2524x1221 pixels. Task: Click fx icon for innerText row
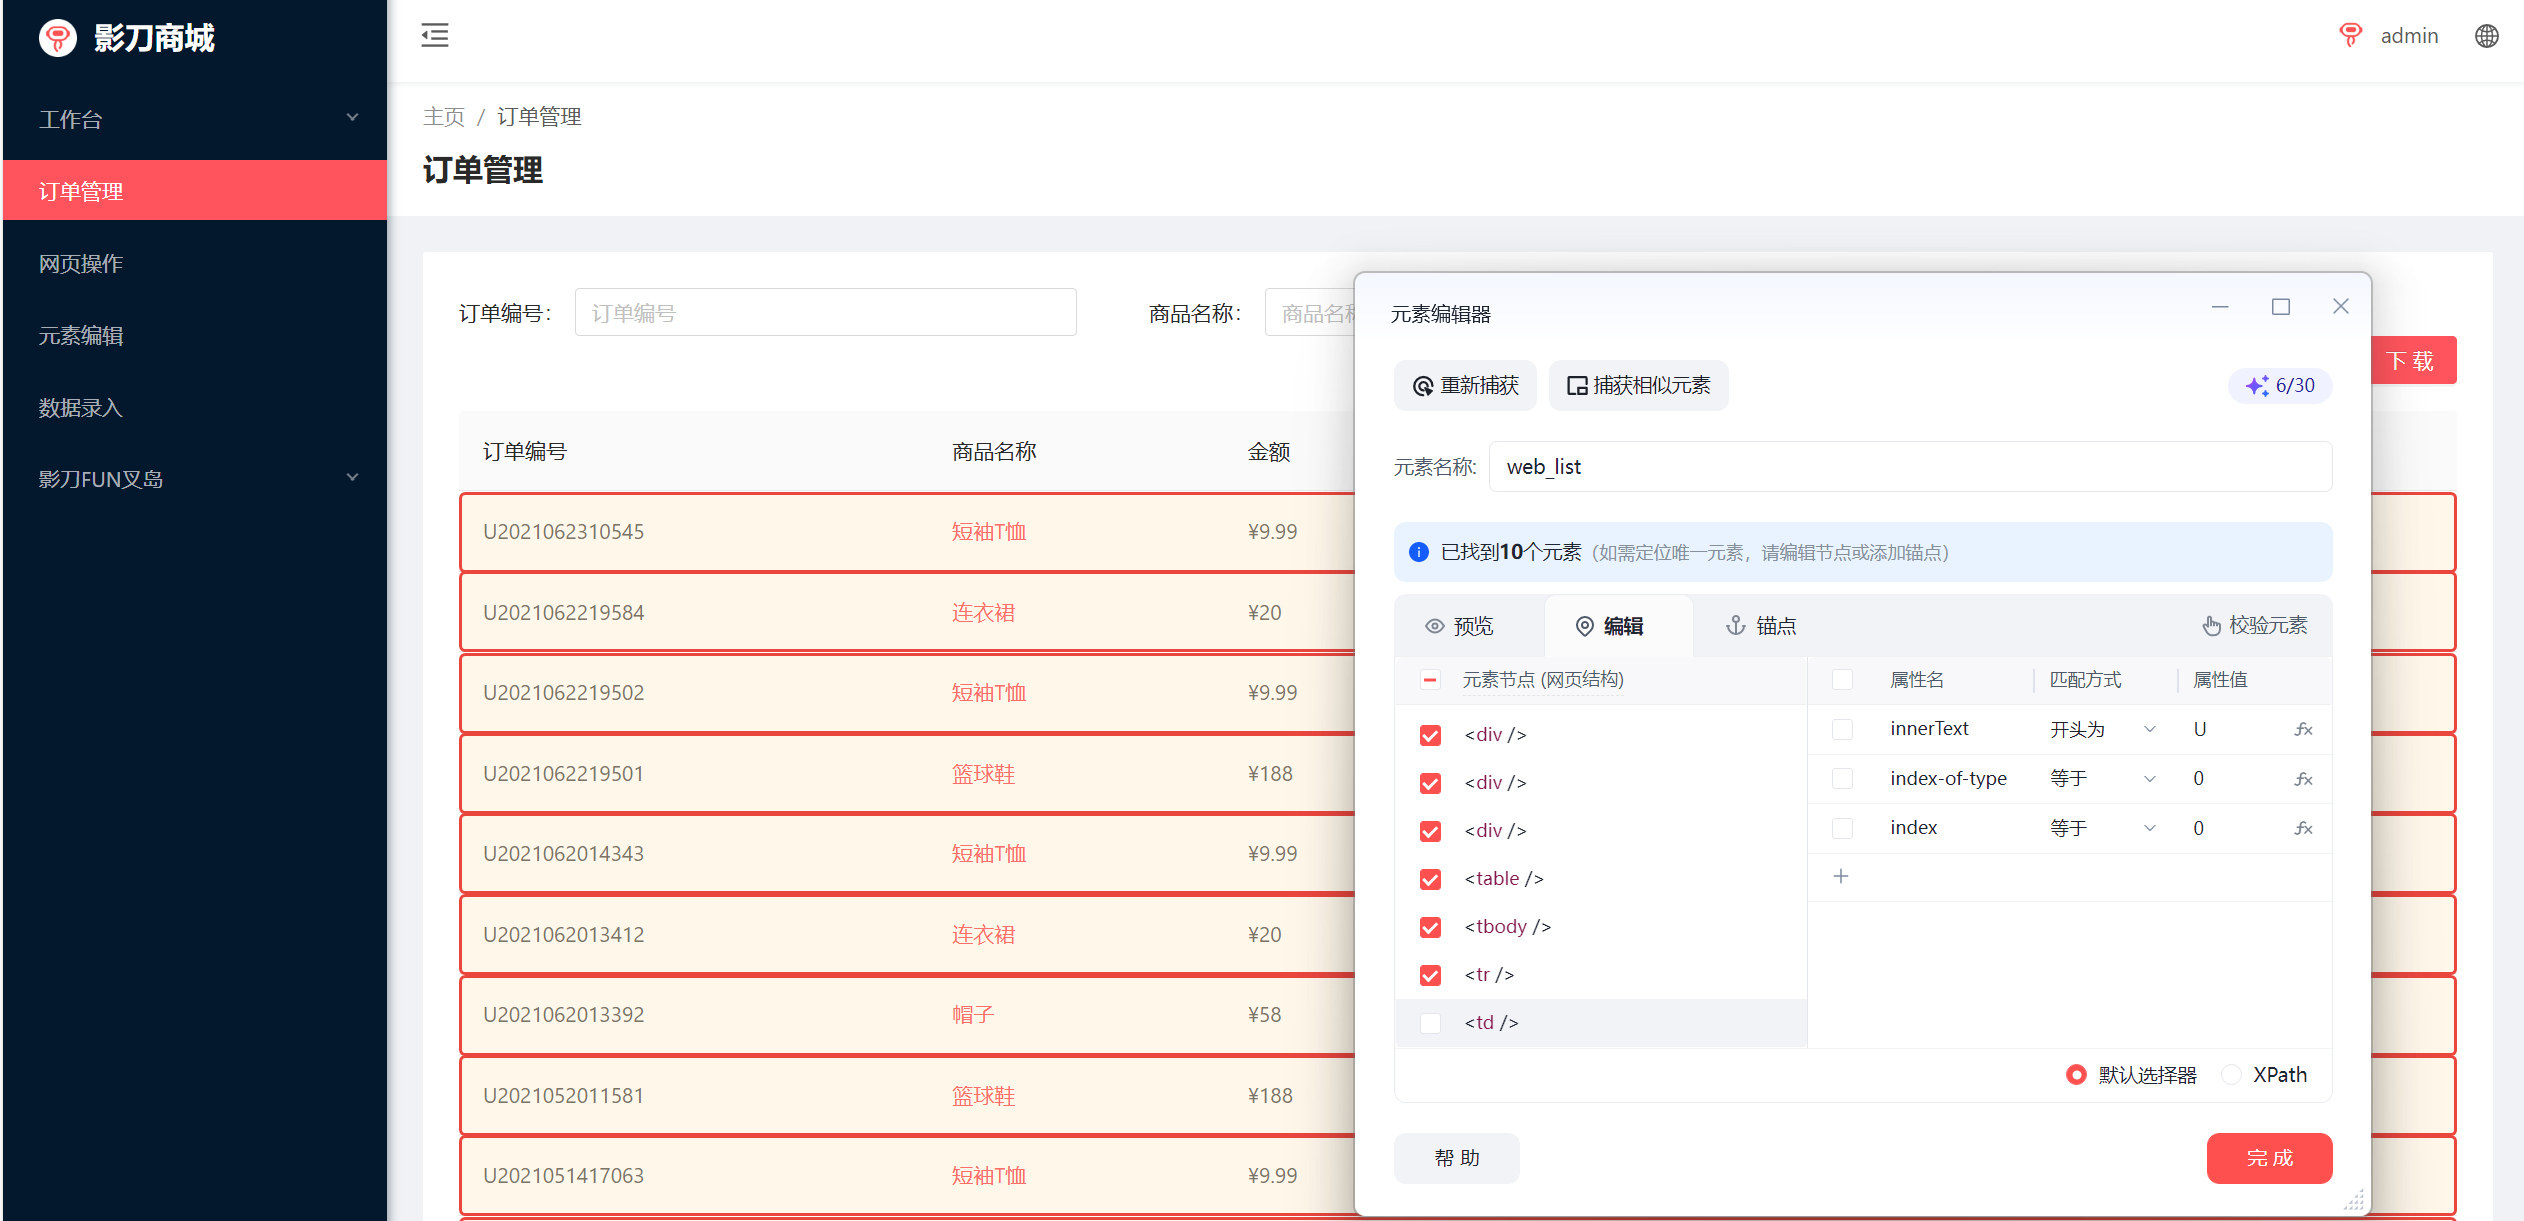(x=2303, y=729)
